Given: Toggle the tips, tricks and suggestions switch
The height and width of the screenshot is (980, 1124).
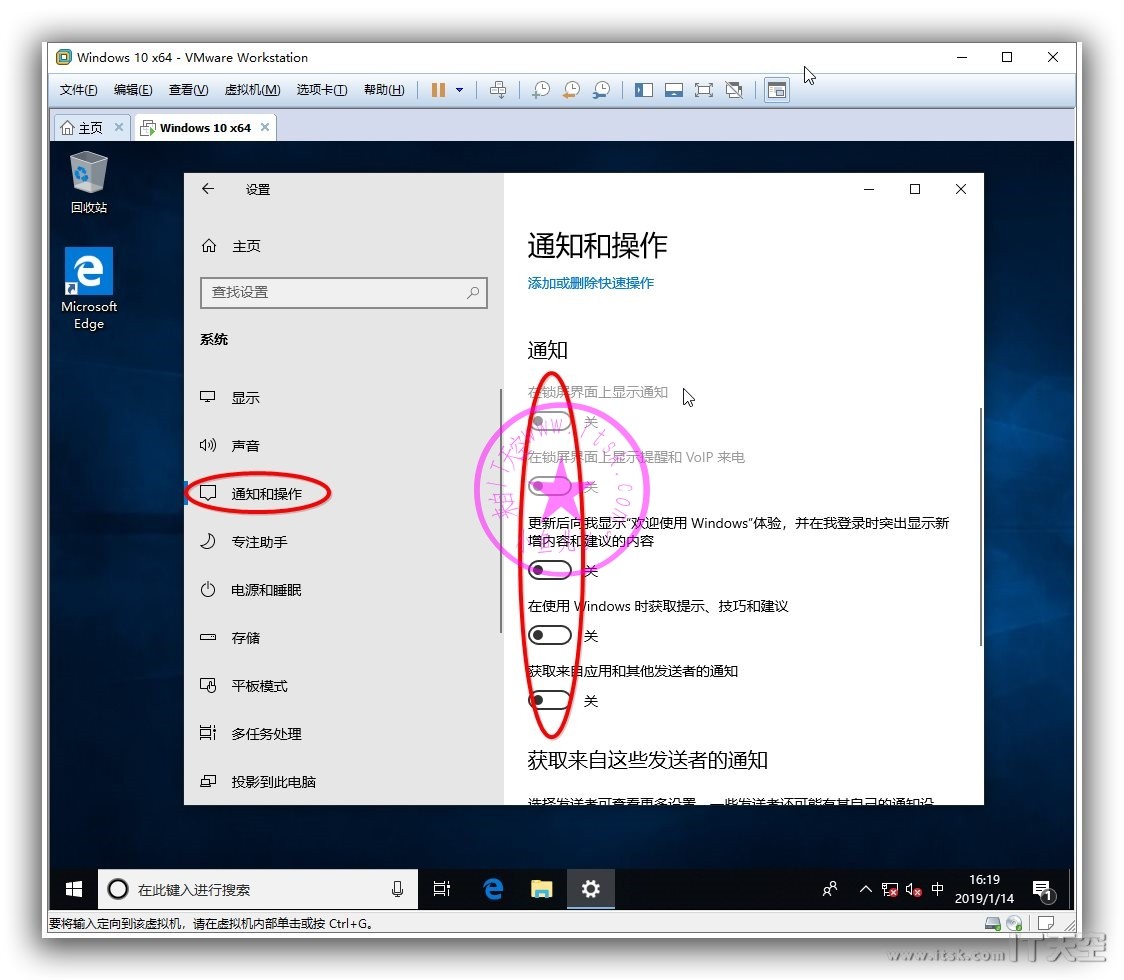Looking at the screenshot, I should click(550, 636).
